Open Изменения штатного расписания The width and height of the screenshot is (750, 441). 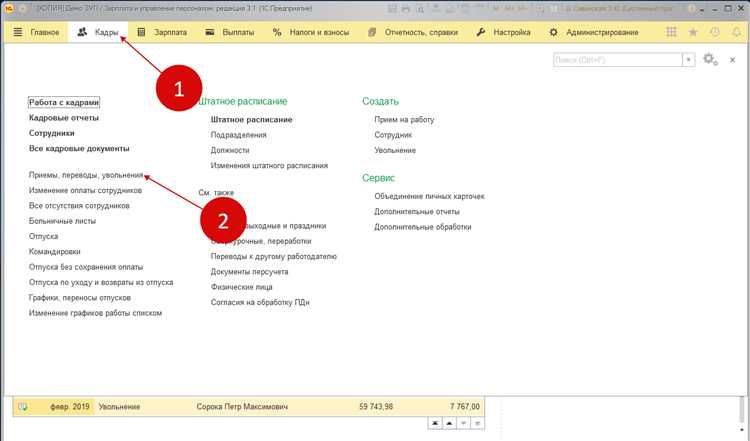point(269,165)
